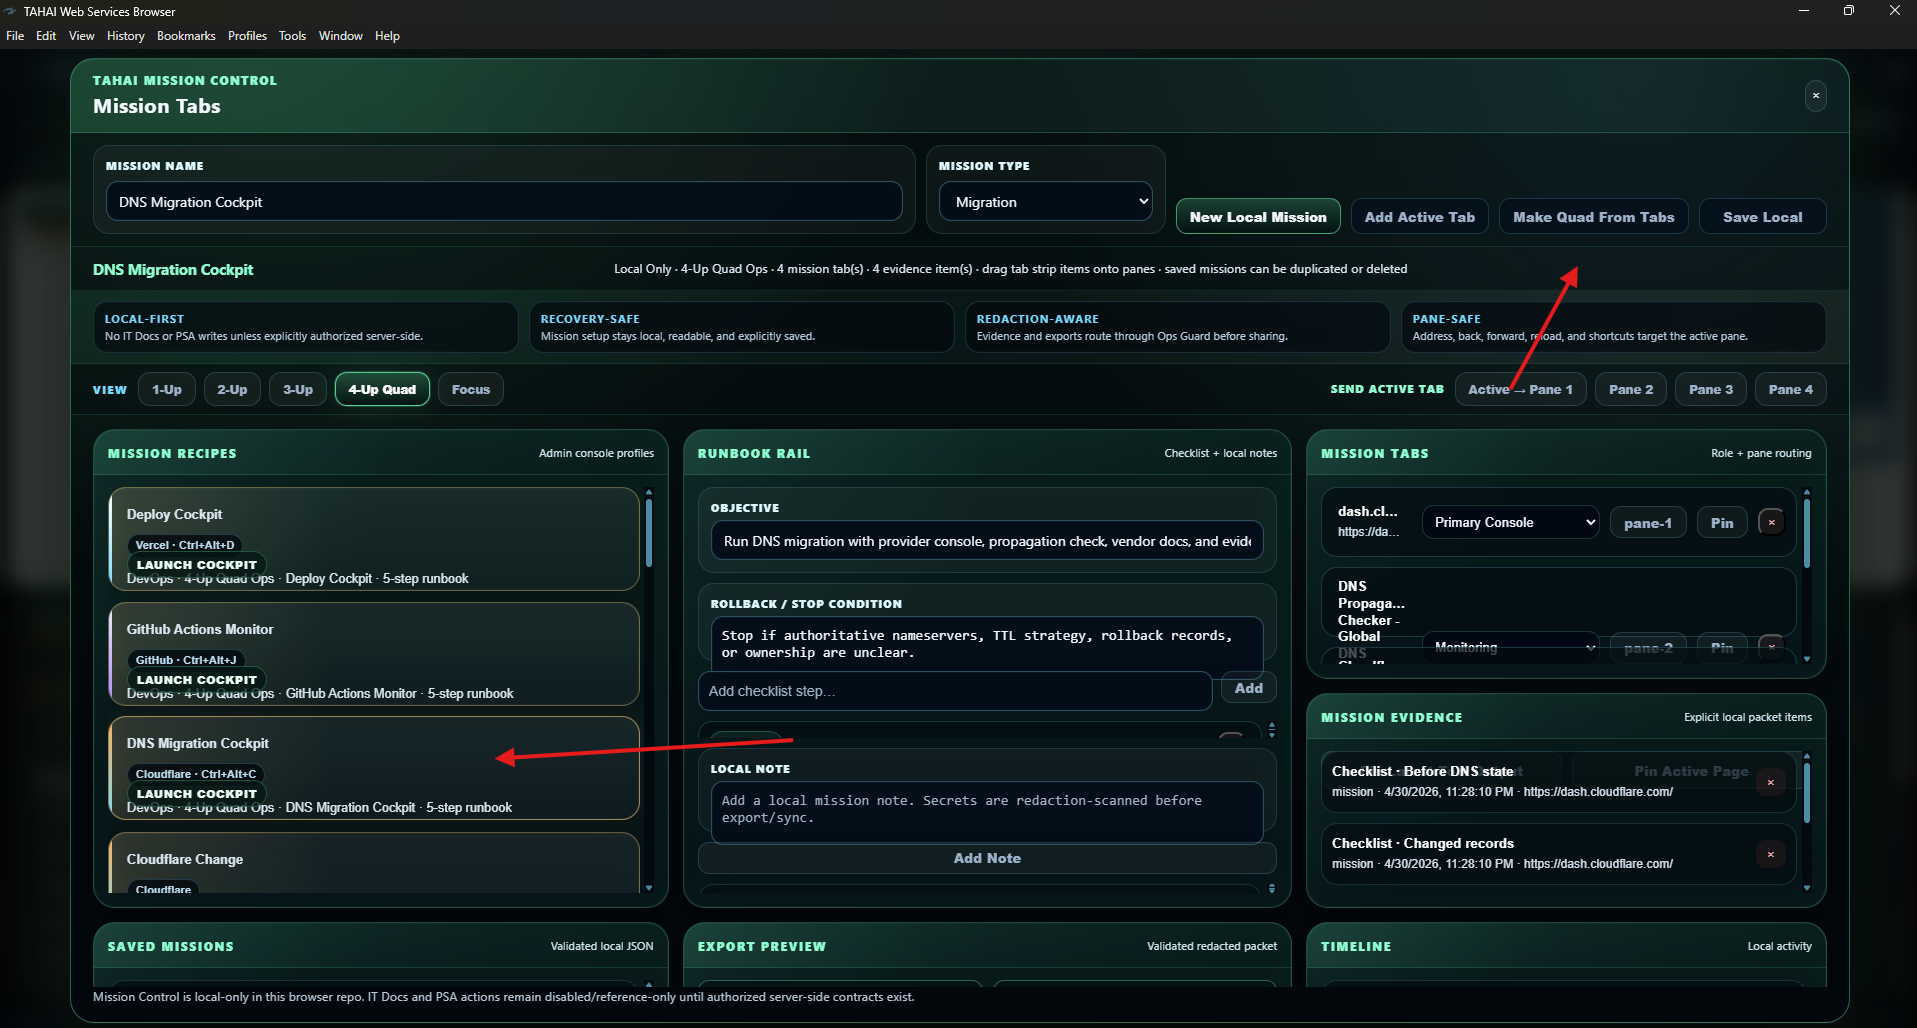1917x1028 pixels.
Task: Click pane-1 routing for dash.cl... tab
Action: 1647,523
